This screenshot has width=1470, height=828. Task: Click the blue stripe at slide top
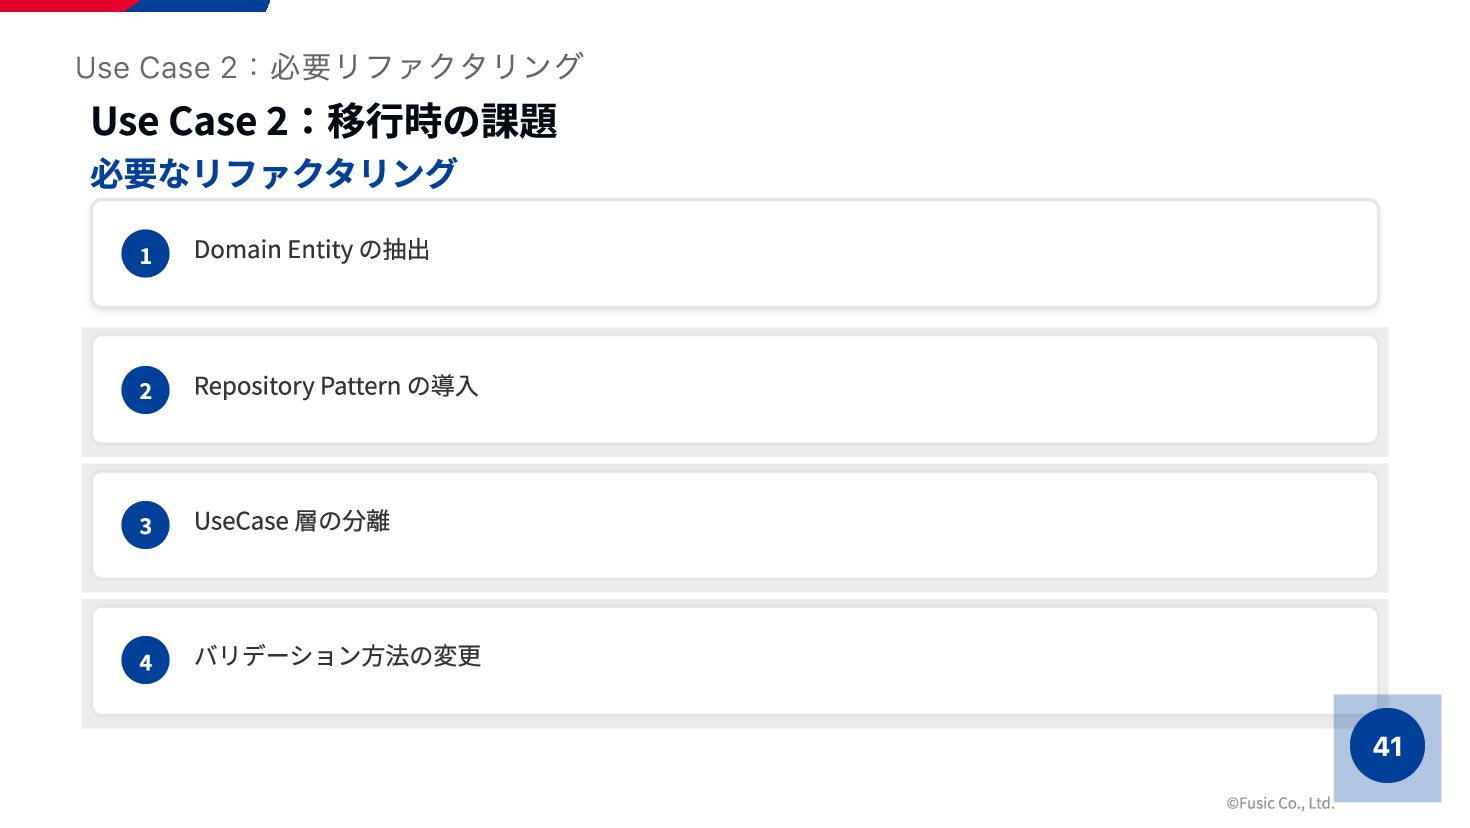[x=200, y=5]
